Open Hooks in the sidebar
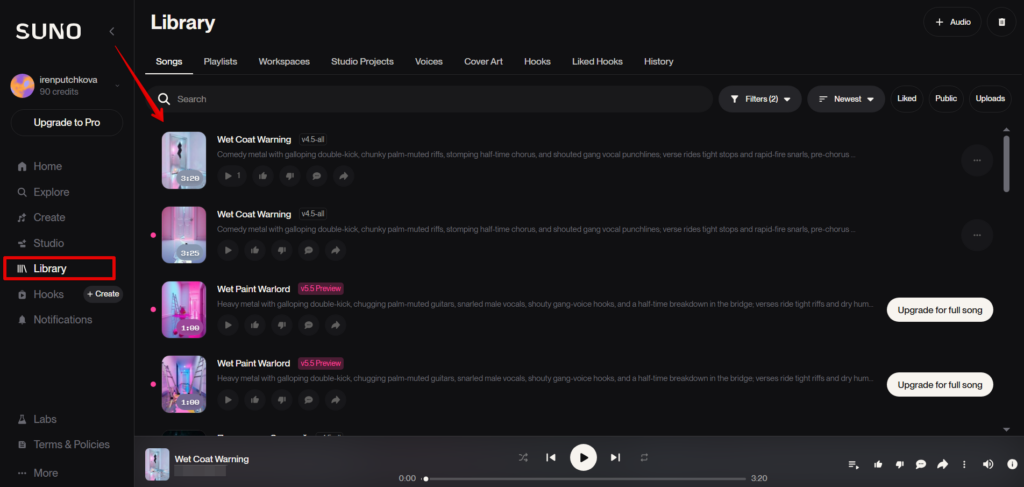1024x487 pixels. click(x=40, y=294)
